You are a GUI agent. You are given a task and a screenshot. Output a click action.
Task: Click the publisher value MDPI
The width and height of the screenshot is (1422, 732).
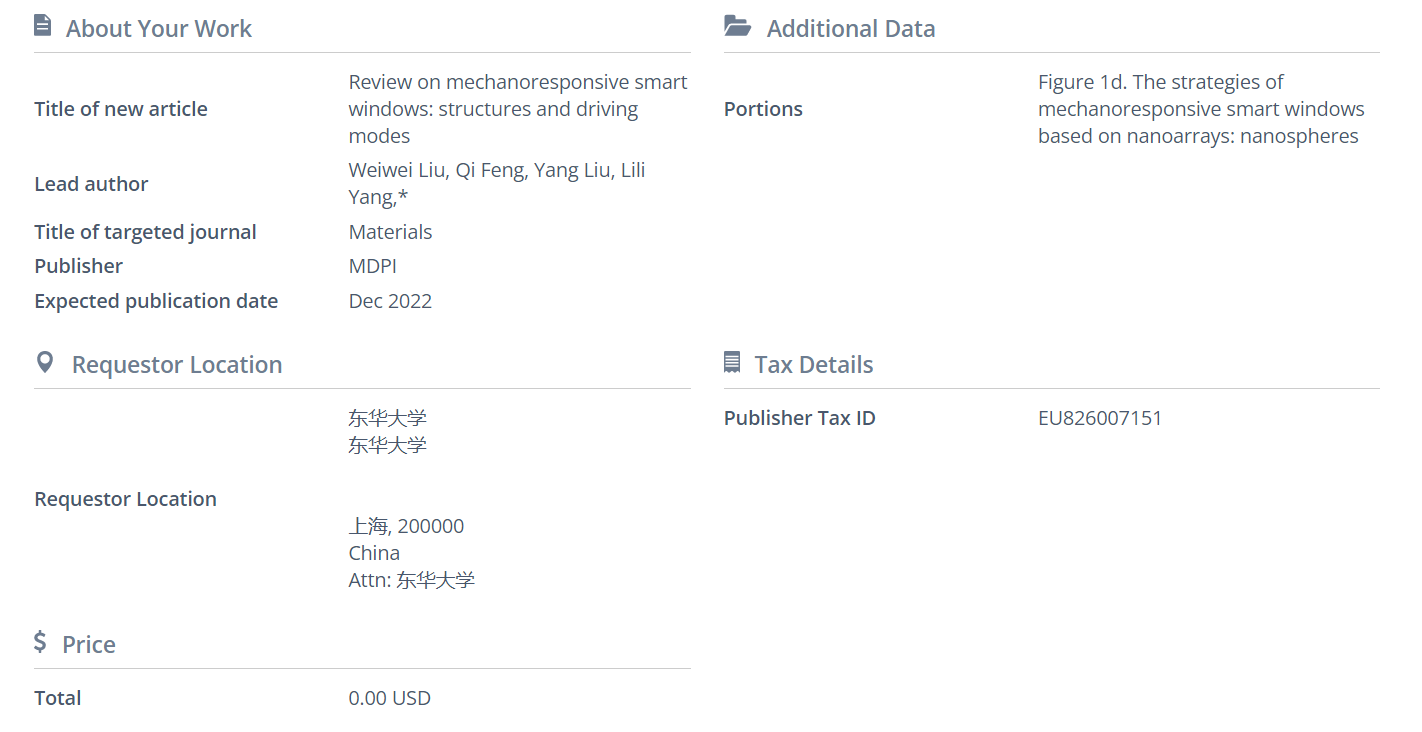tap(373, 266)
